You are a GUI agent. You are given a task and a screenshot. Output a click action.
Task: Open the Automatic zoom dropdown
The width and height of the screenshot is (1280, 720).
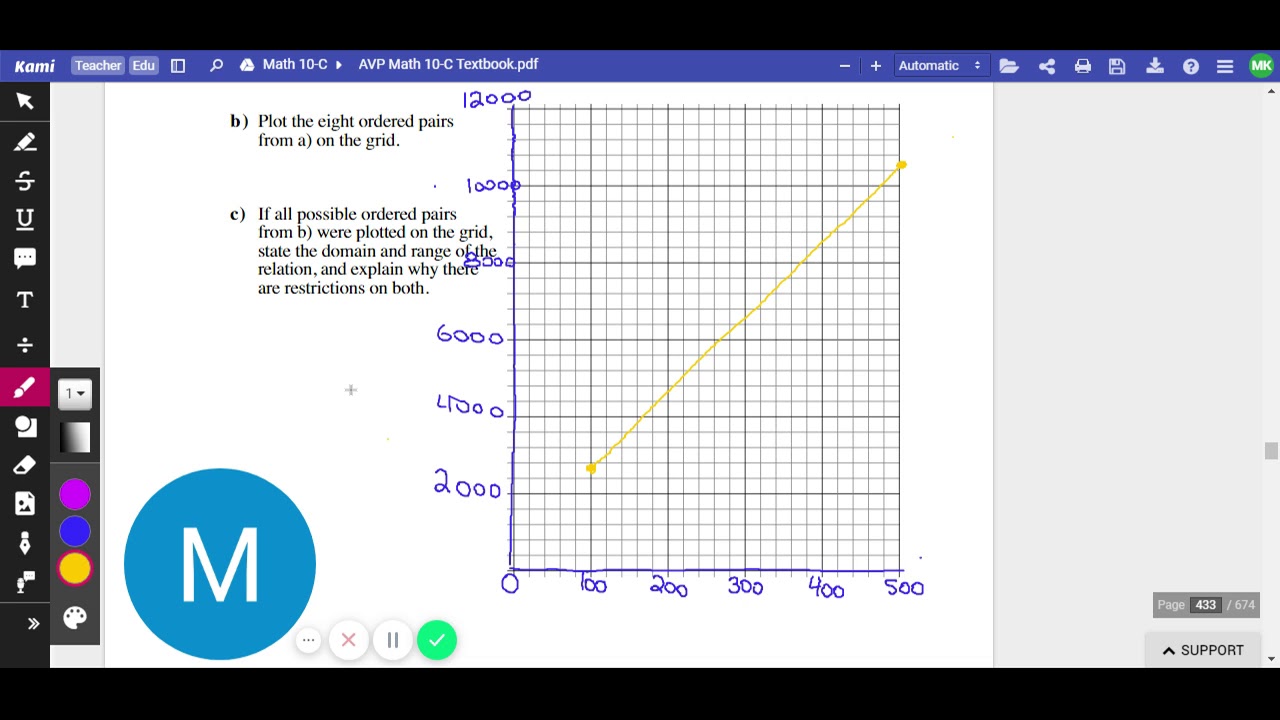(941, 65)
